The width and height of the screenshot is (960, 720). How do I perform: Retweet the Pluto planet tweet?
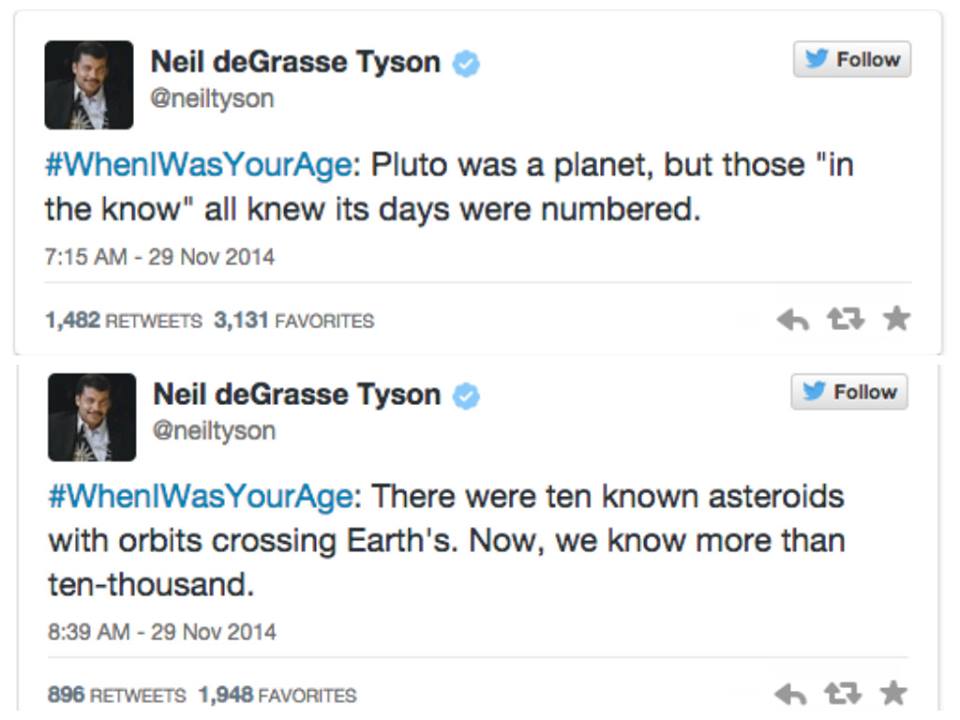pyautogui.click(x=846, y=319)
